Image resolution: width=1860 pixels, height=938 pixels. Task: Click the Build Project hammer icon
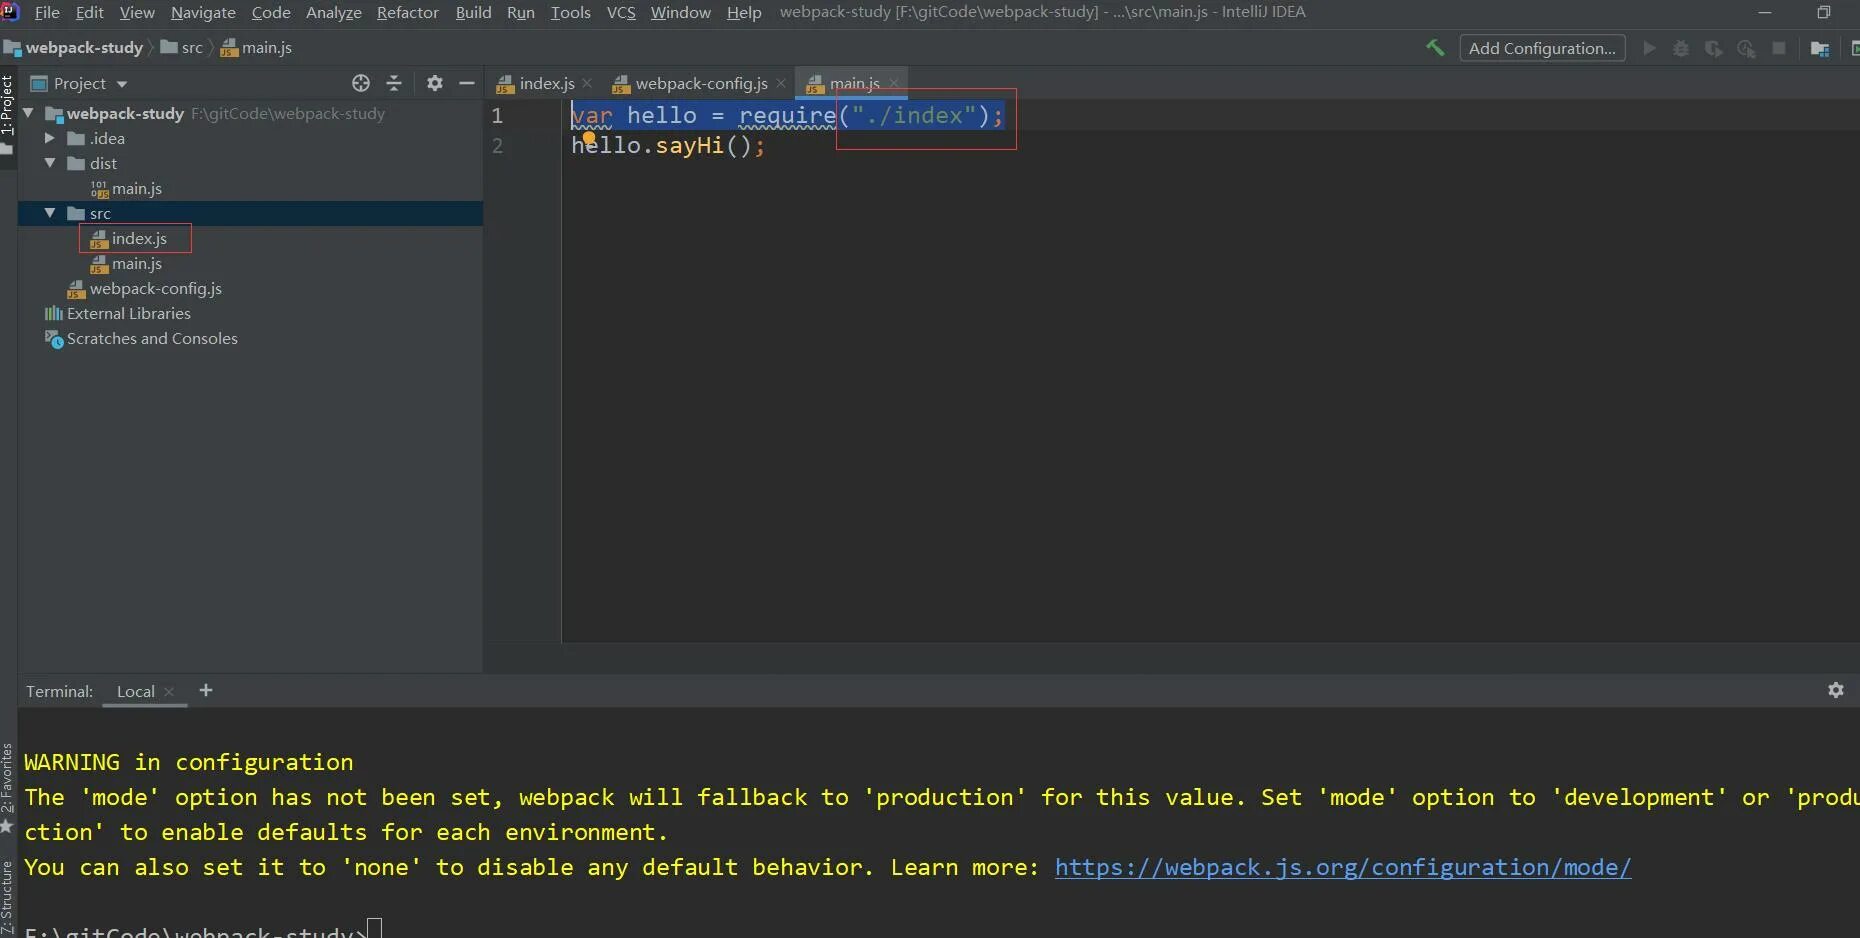pos(1435,48)
